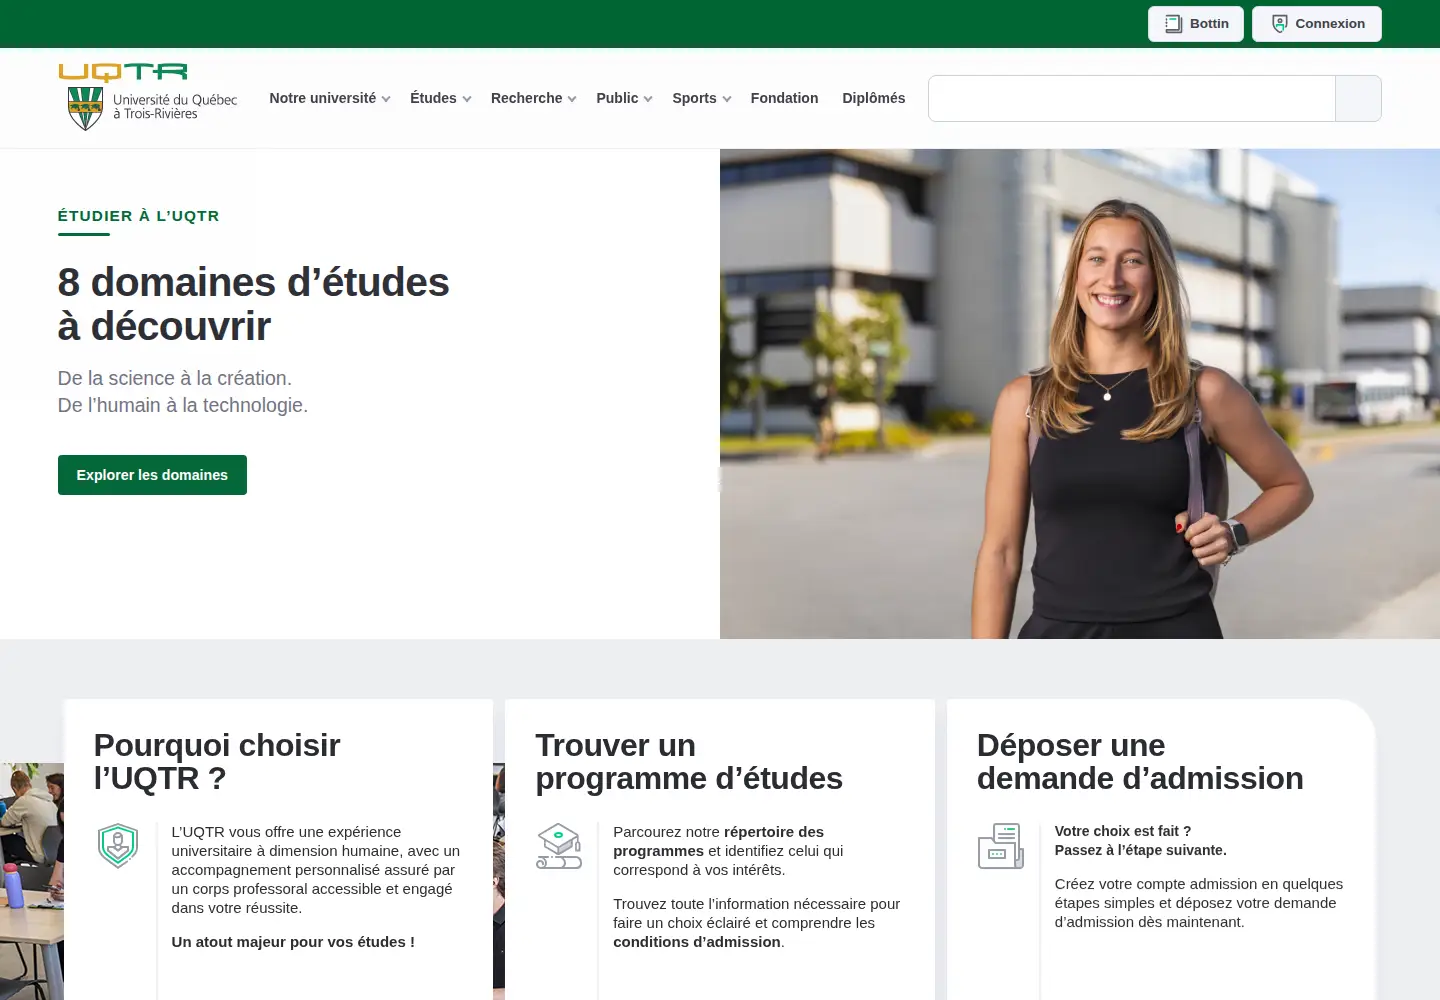Submit search using button beside search field
This screenshot has height=1000, width=1440.
(1358, 98)
